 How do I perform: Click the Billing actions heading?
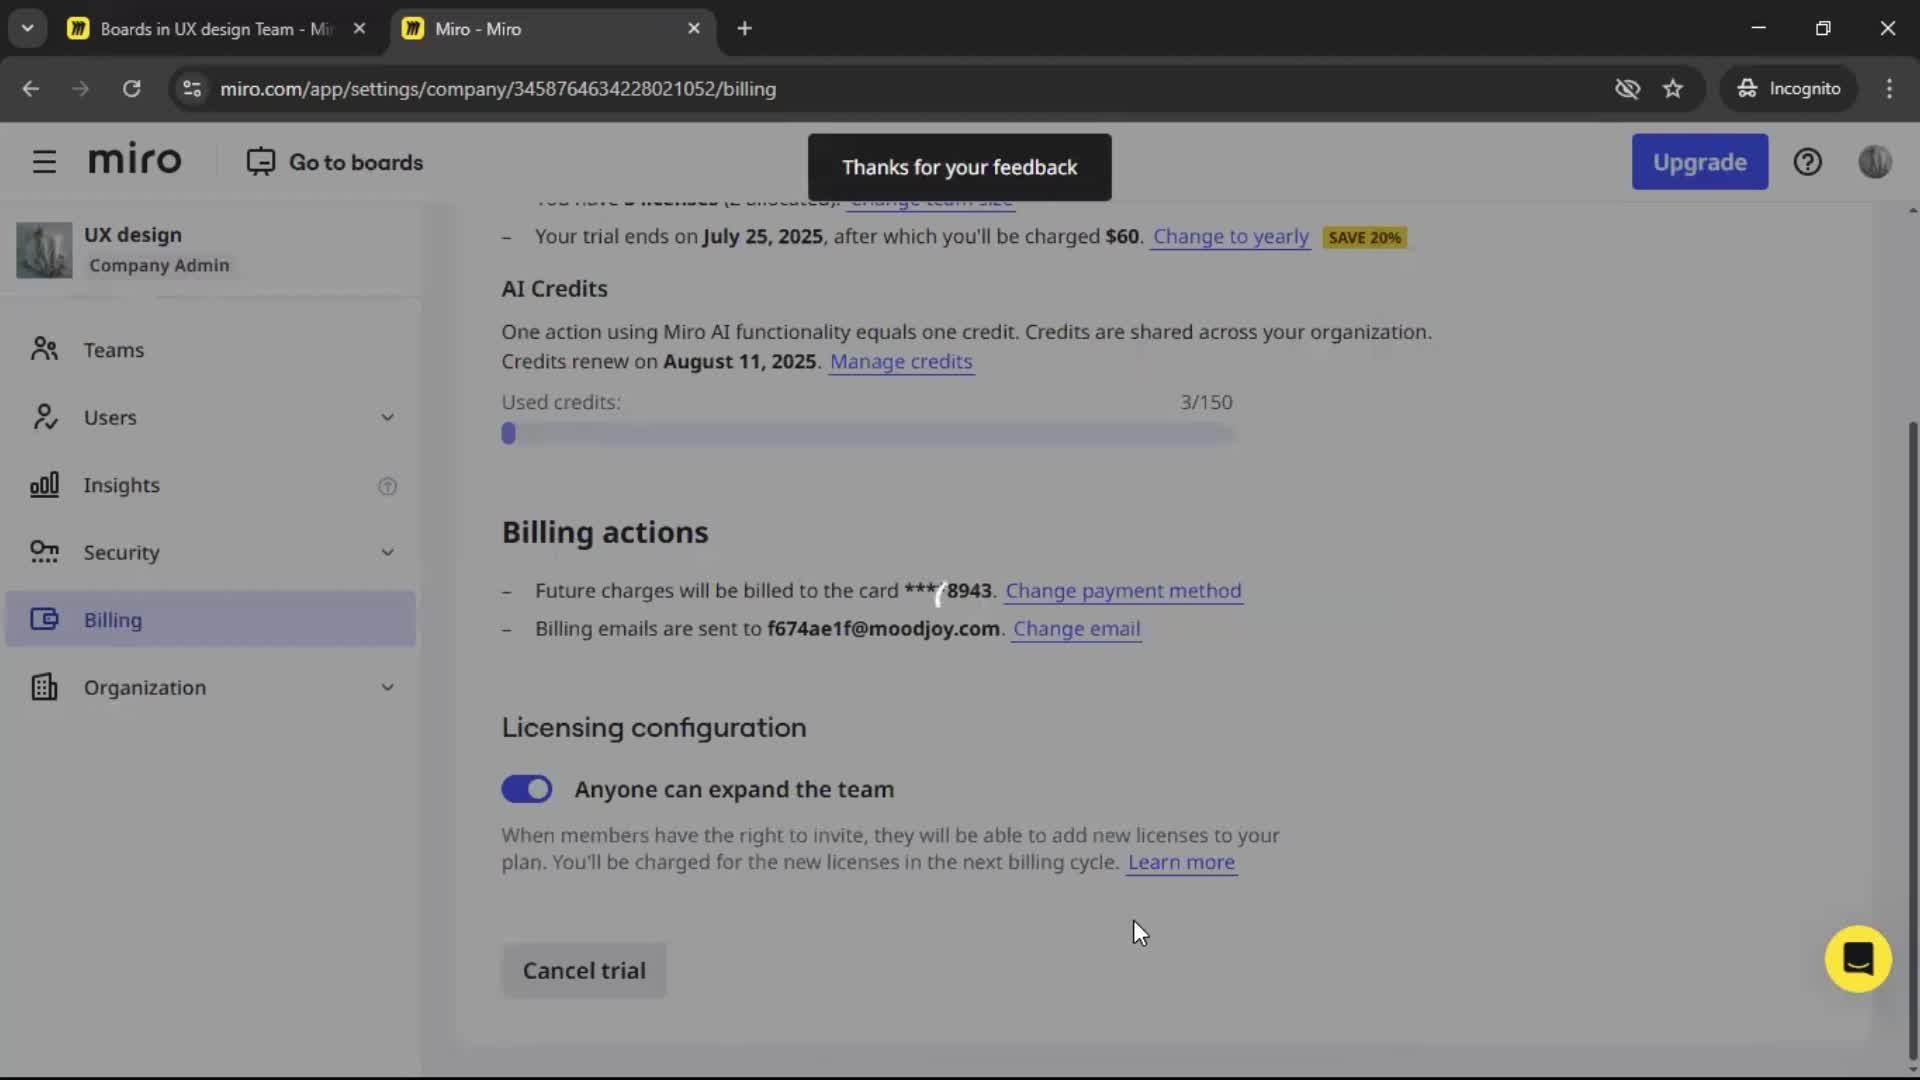tap(605, 532)
